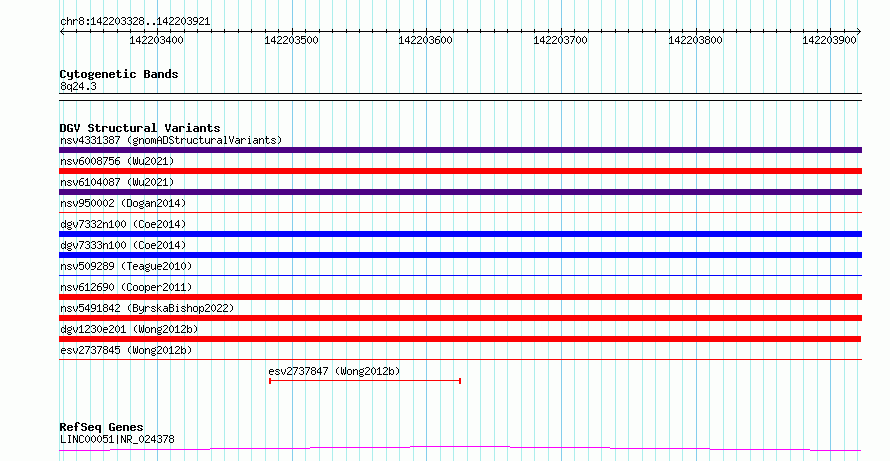Click the purple bar under nsv4331387
Screen dimensions: 890x461
click(460, 150)
